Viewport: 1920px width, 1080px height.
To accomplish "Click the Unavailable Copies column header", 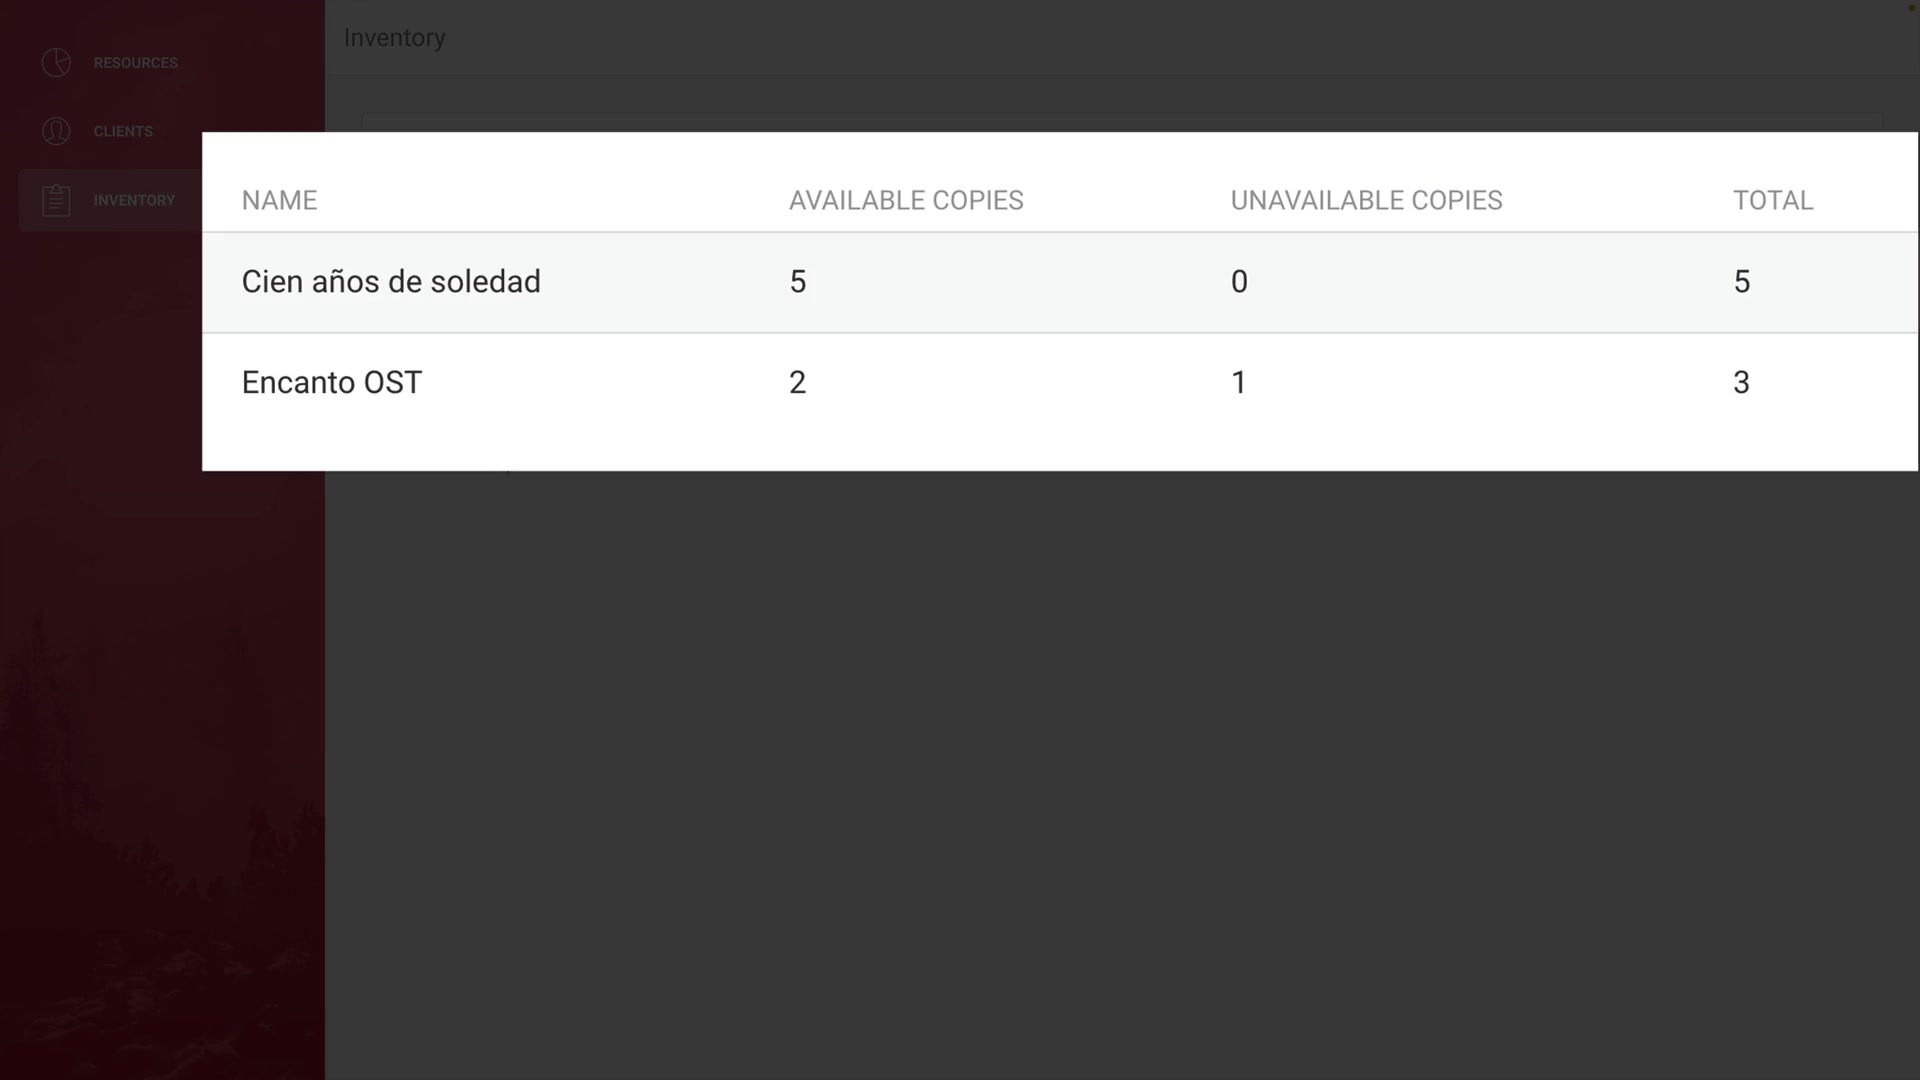I will (x=1365, y=200).
